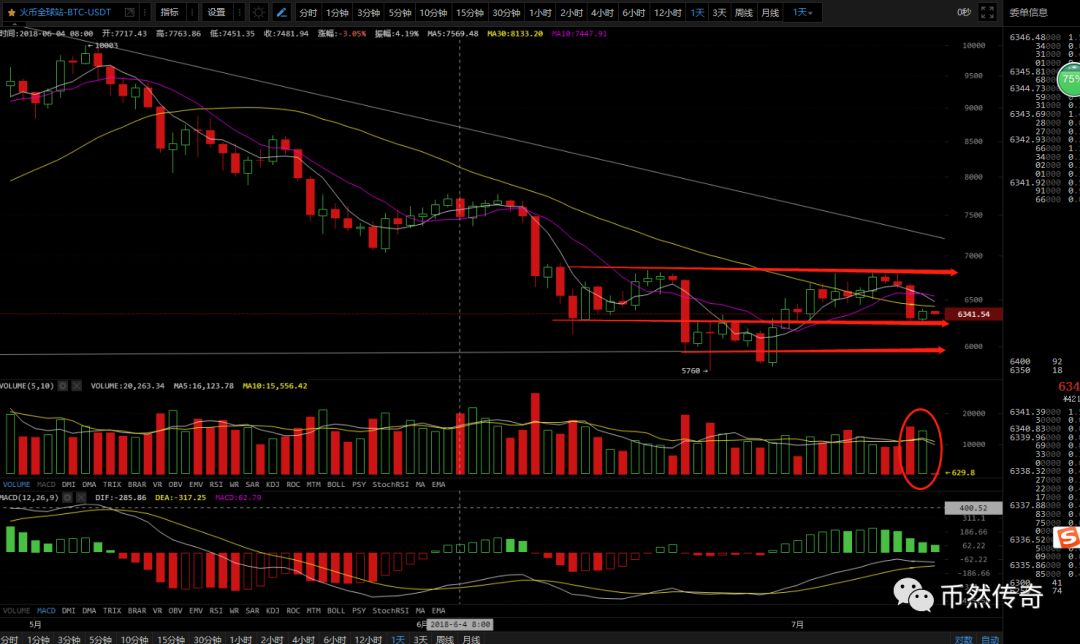
Task: Switch MACD panel indicator to DMA
Action: [x=89, y=610]
